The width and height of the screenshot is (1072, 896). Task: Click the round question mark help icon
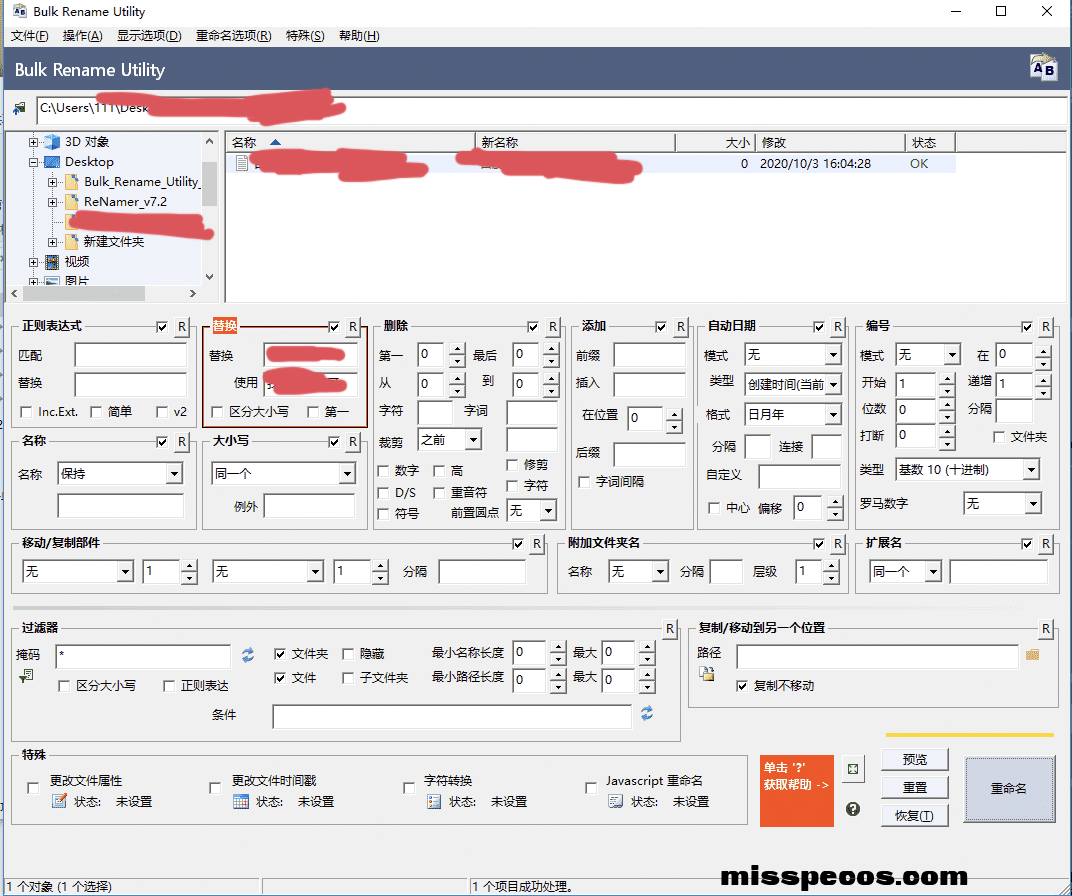(853, 809)
